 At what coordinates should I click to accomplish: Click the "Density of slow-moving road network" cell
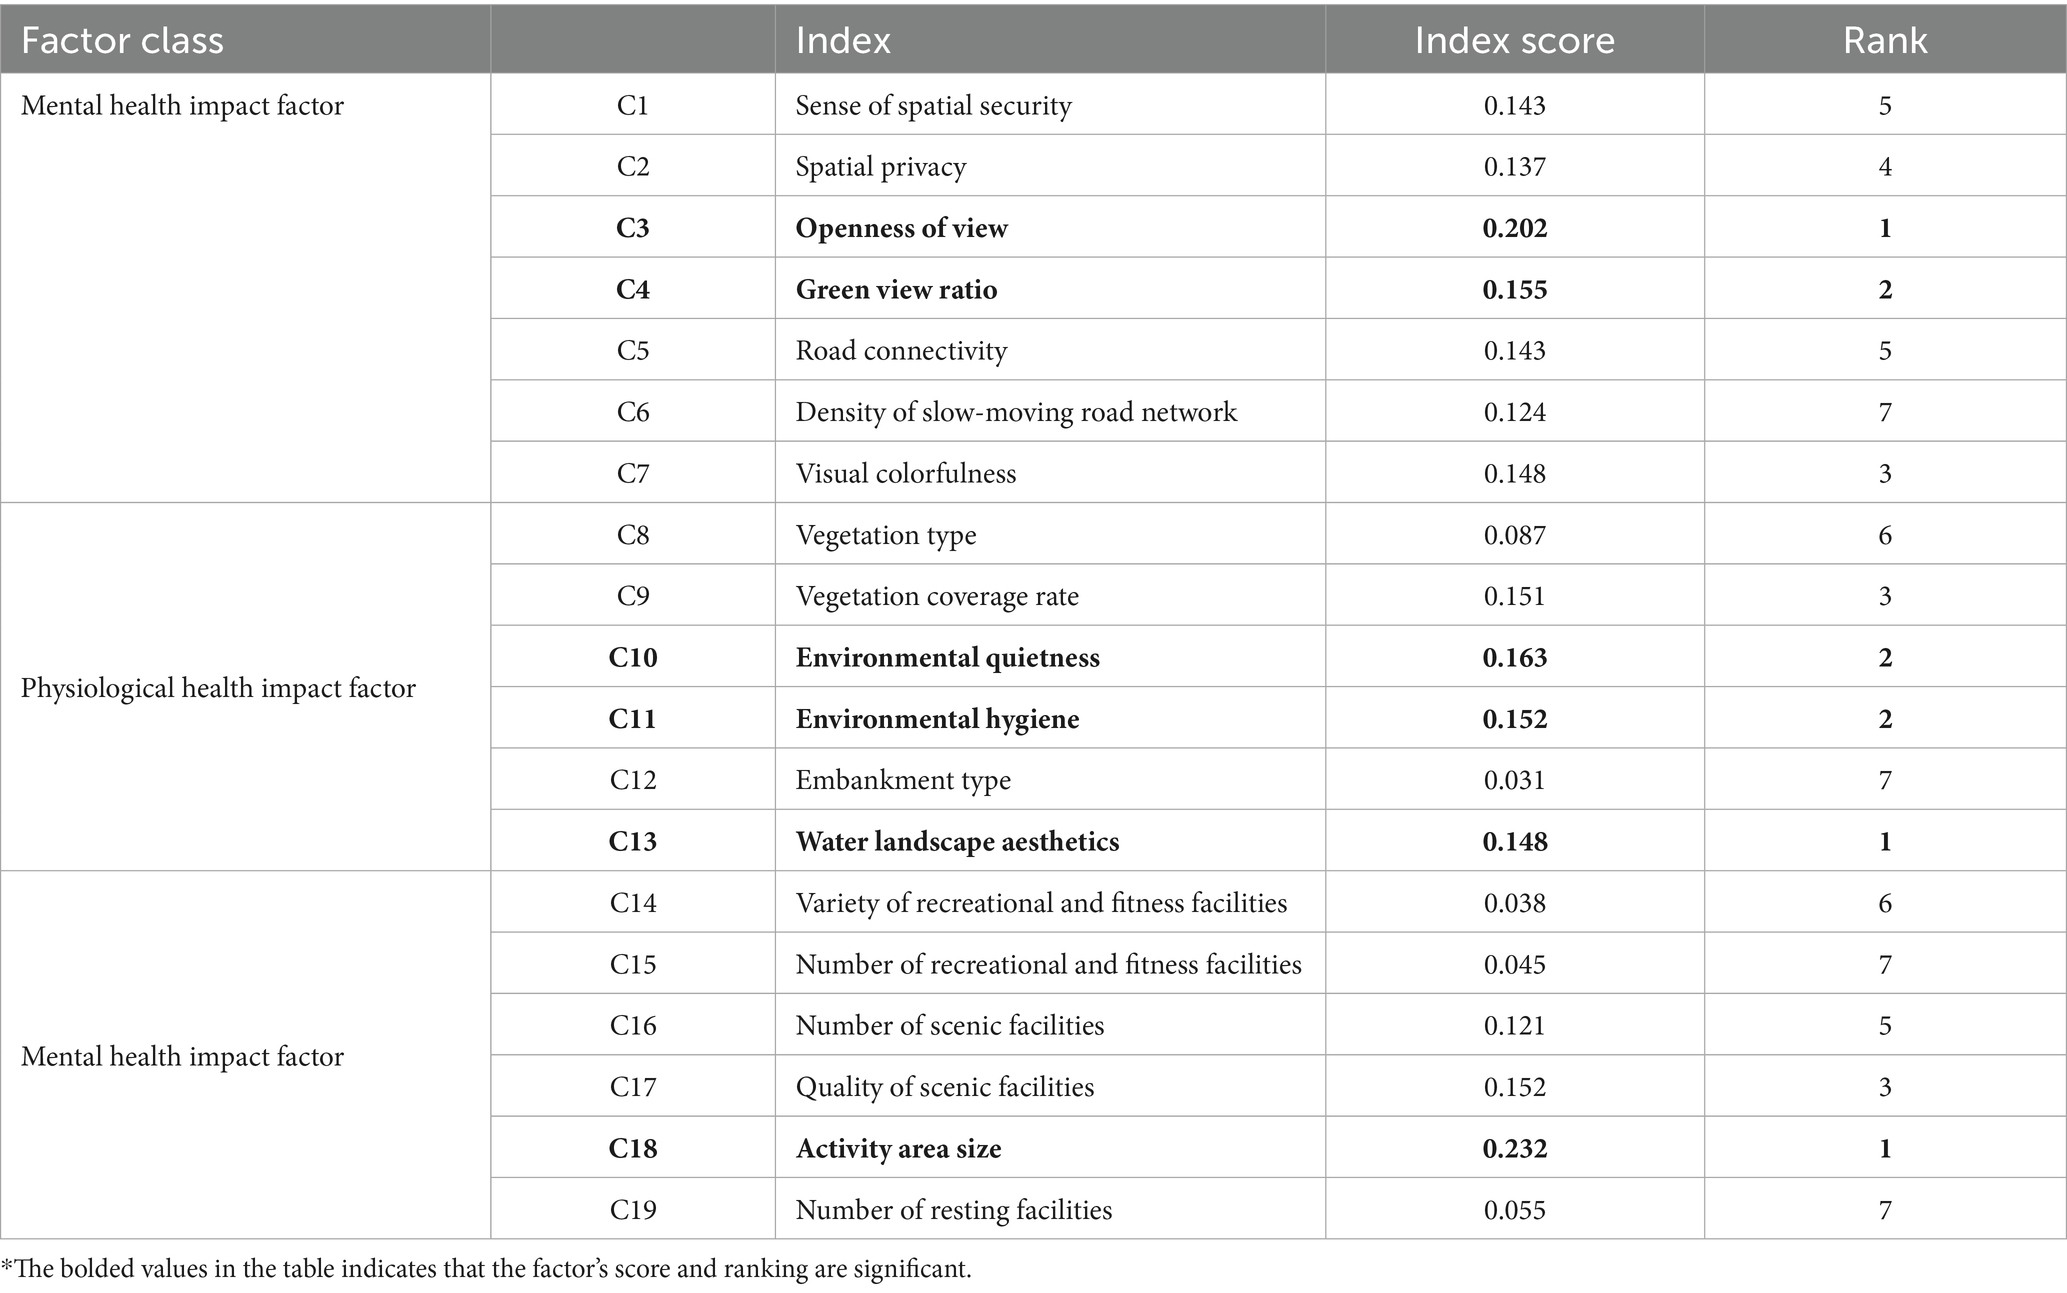[1016, 412]
